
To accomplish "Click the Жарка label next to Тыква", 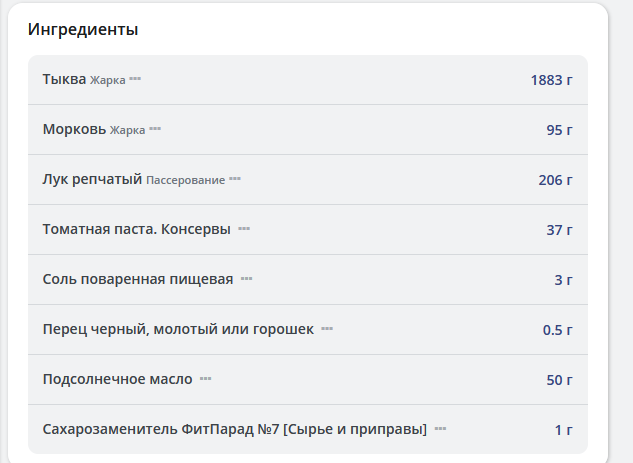I will [108, 80].
